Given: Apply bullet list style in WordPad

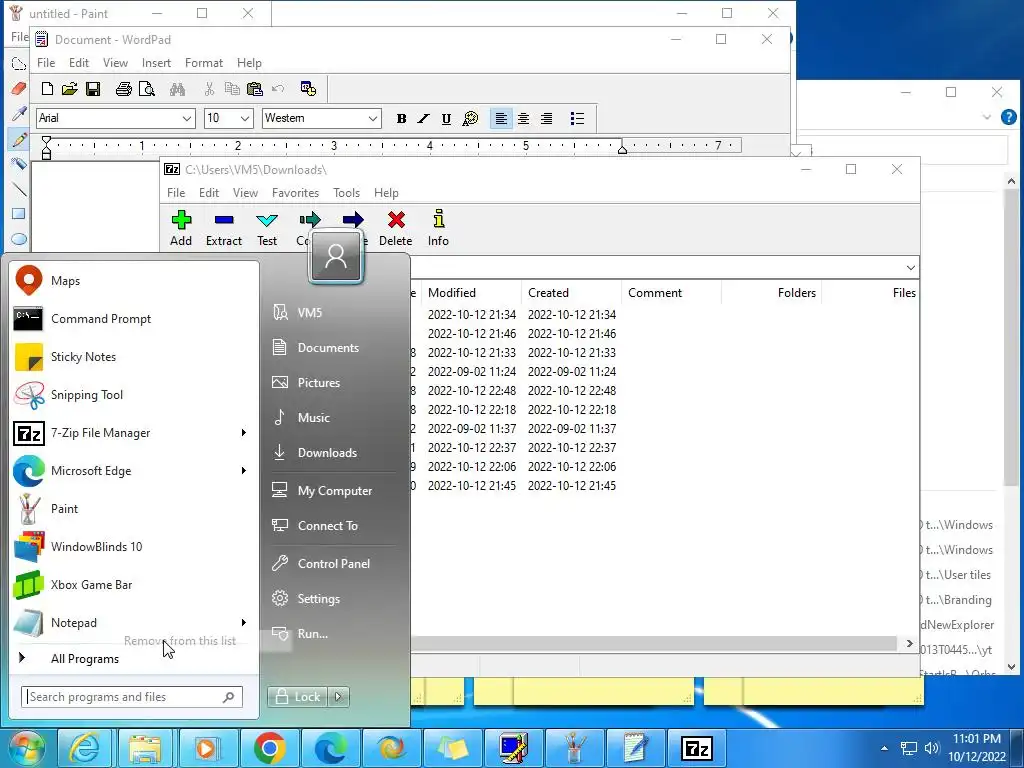Looking at the screenshot, I should tap(577, 118).
